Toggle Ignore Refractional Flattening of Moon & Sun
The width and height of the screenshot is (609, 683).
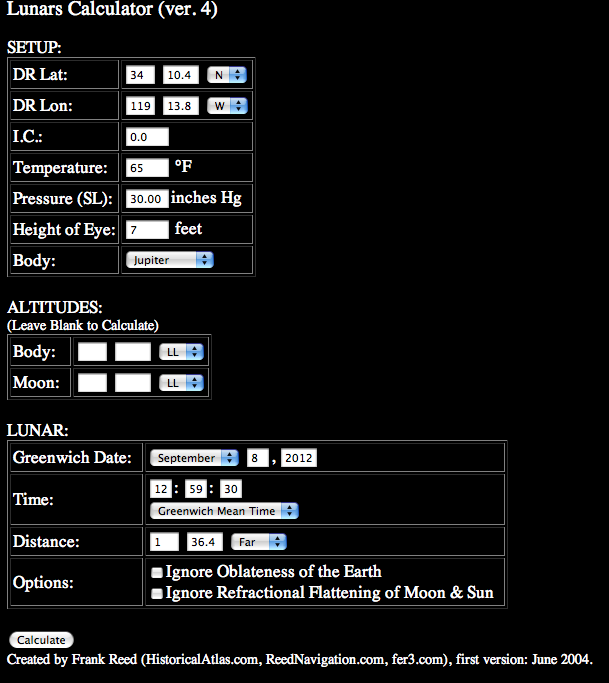pos(156,594)
